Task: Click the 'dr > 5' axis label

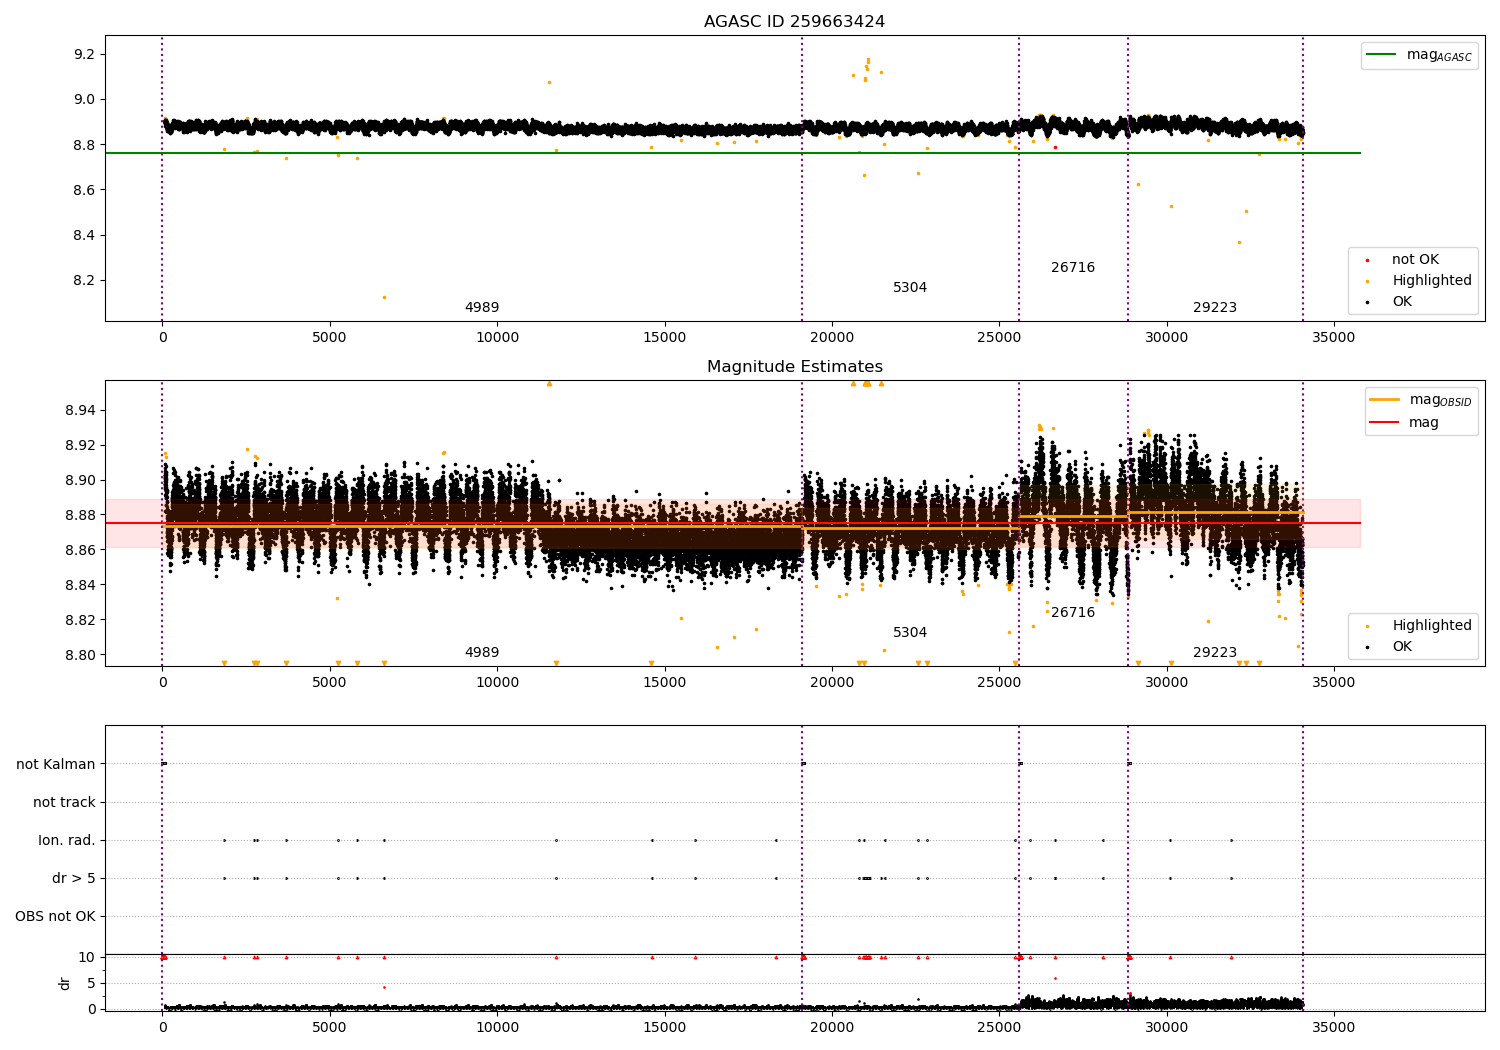Action: [74, 879]
